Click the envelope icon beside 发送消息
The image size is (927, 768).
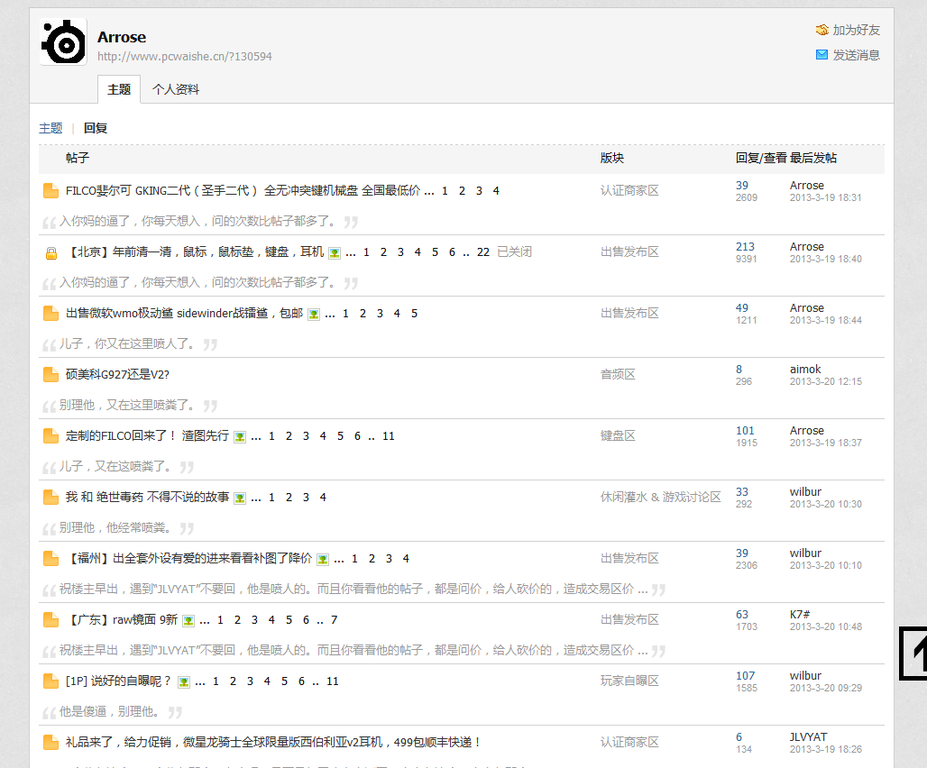click(822, 55)
